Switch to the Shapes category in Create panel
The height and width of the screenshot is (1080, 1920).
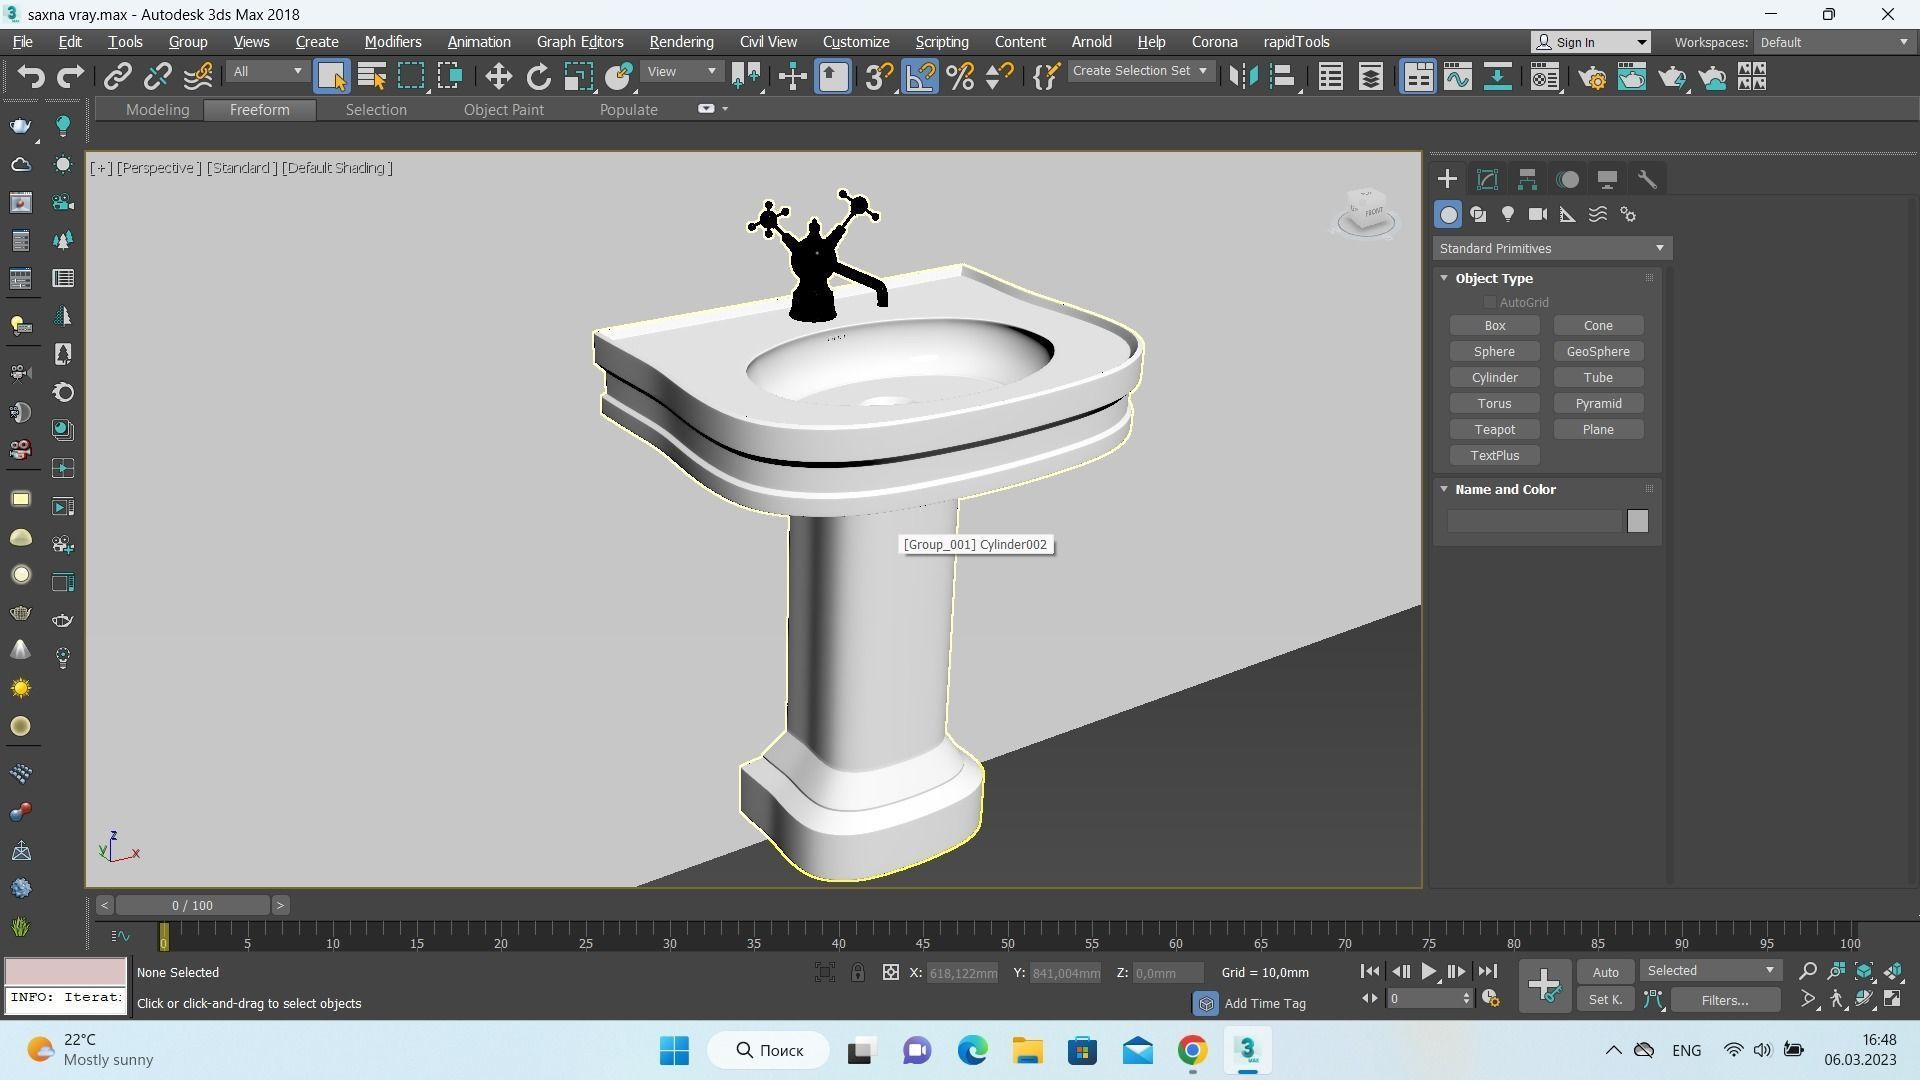click(x=1479, y=214)
